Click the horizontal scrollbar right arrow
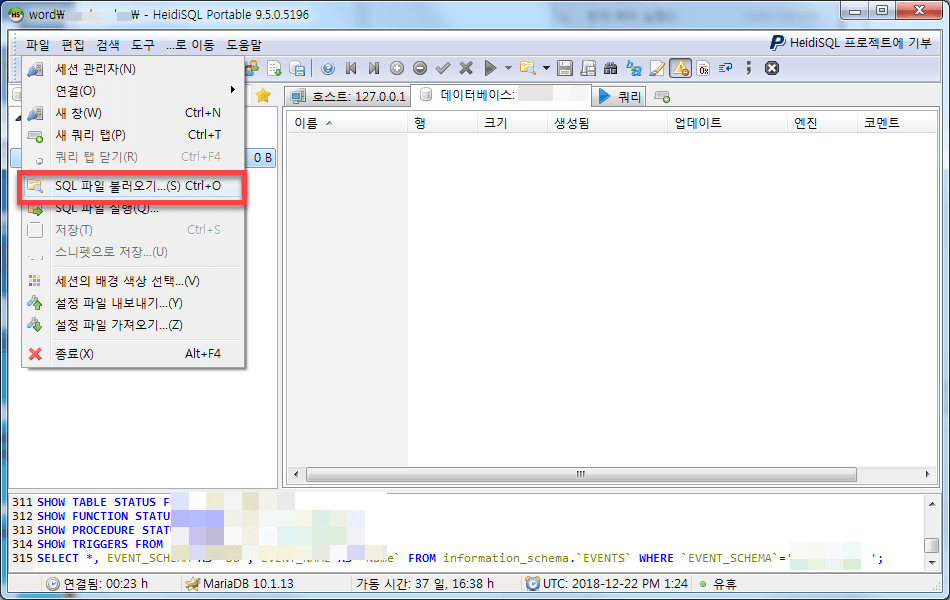This screenshot has width=950, height=600. coord(928,474)
